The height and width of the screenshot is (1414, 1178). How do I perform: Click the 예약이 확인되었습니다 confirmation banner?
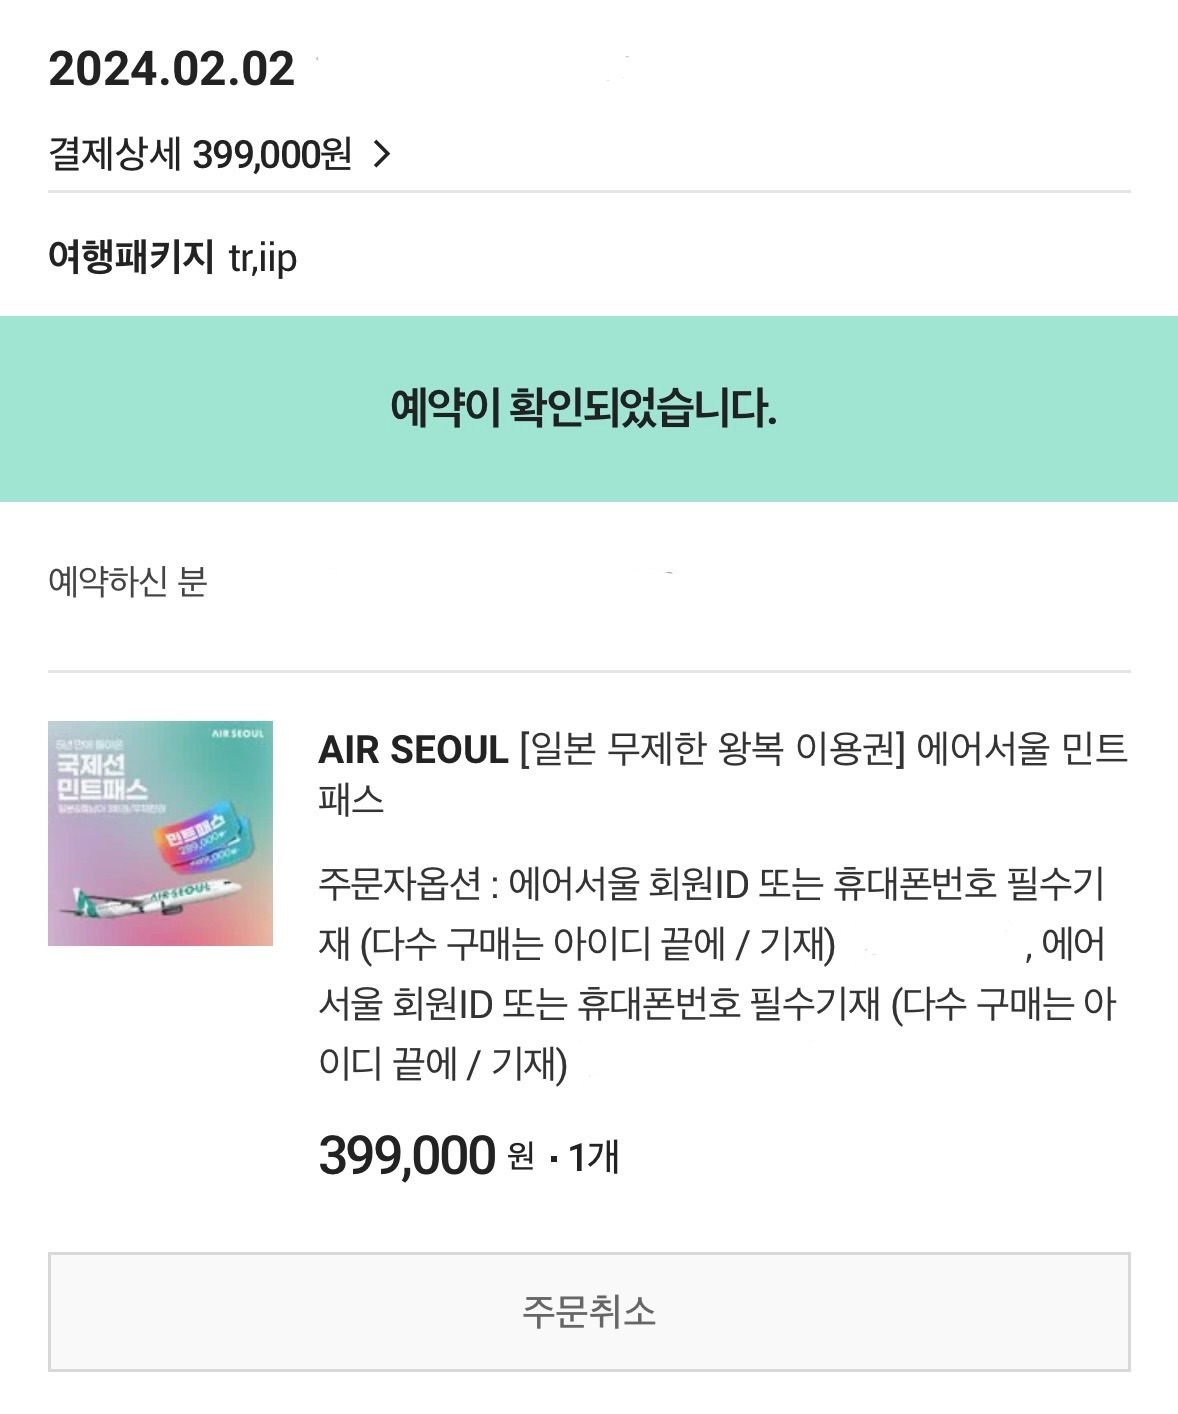[x=589, y=408]
